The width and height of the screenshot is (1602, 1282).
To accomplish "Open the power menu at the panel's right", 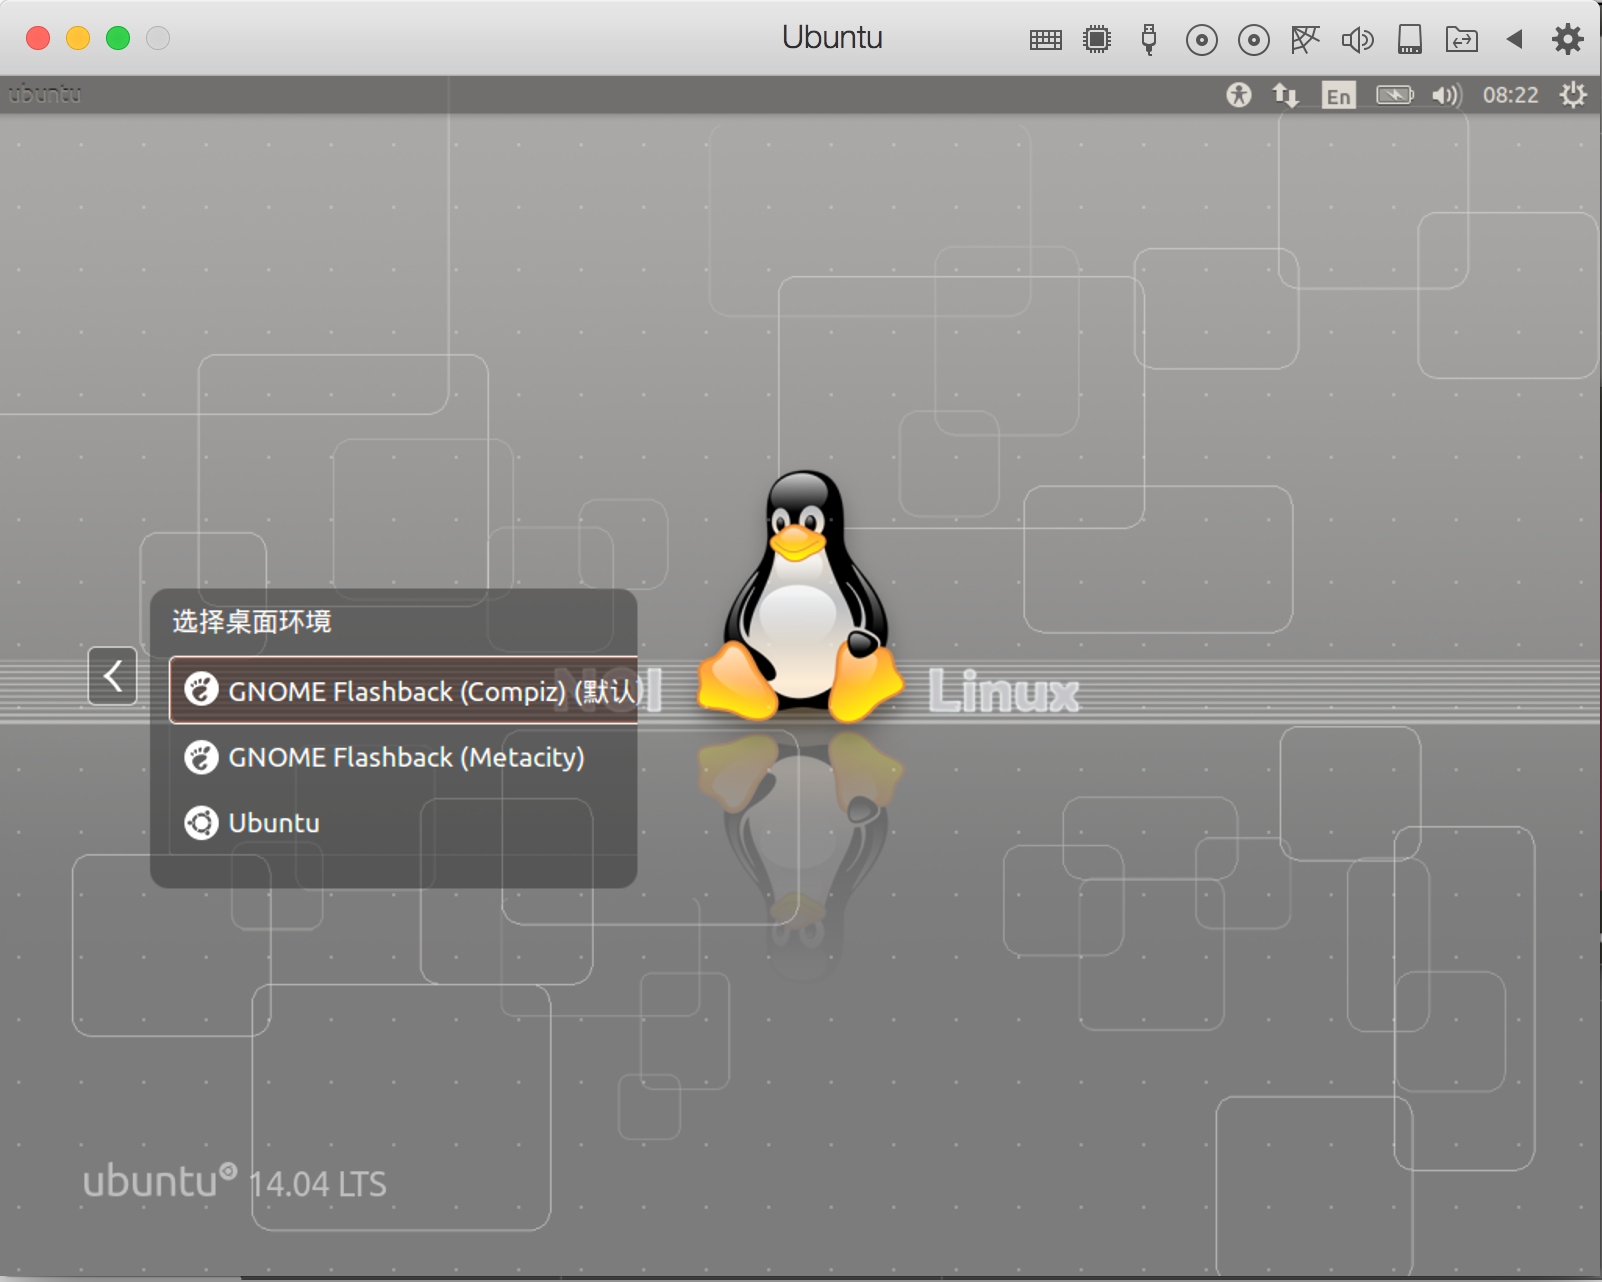I will [x=1573, y=94].
